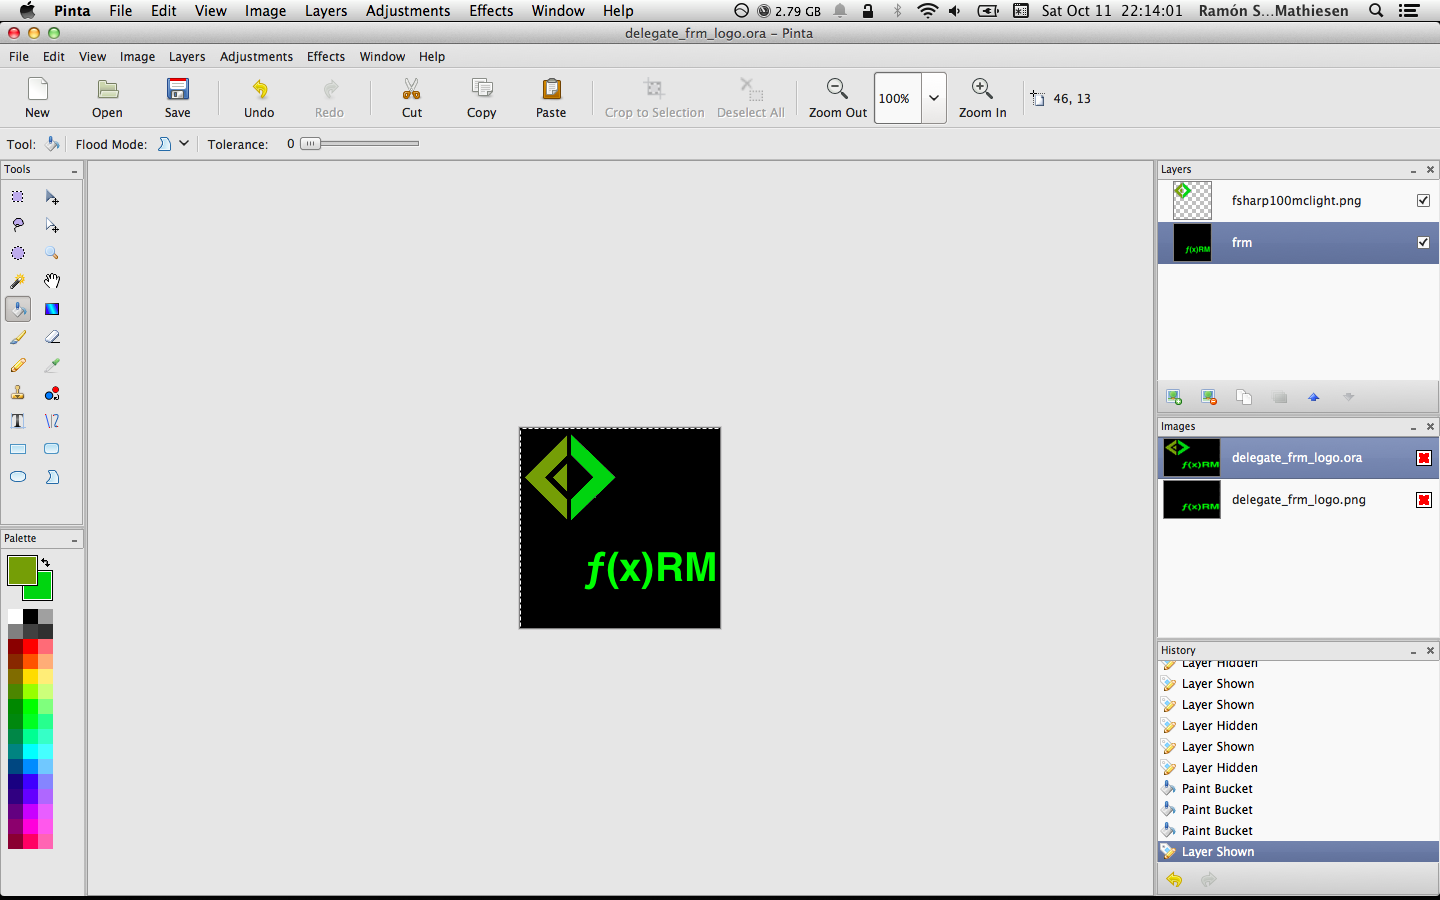Open the Tool selector dropdown
The width and height of the screenshot is (1440, 900).
tap(53, 144)
